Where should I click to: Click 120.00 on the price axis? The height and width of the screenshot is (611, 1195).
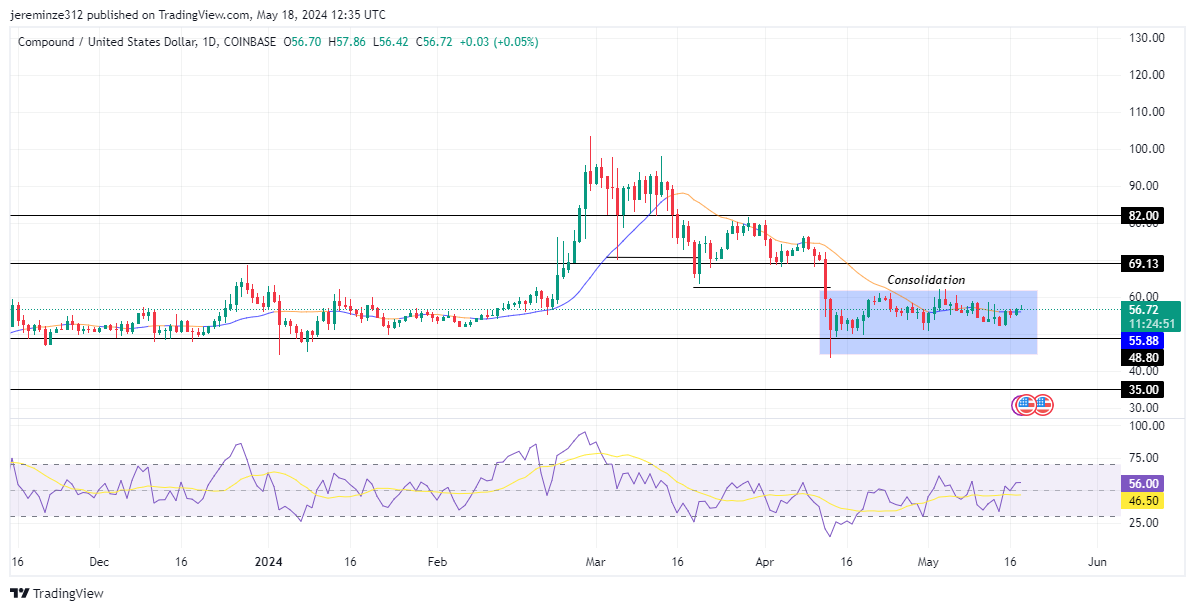(x=1146, y=75)
